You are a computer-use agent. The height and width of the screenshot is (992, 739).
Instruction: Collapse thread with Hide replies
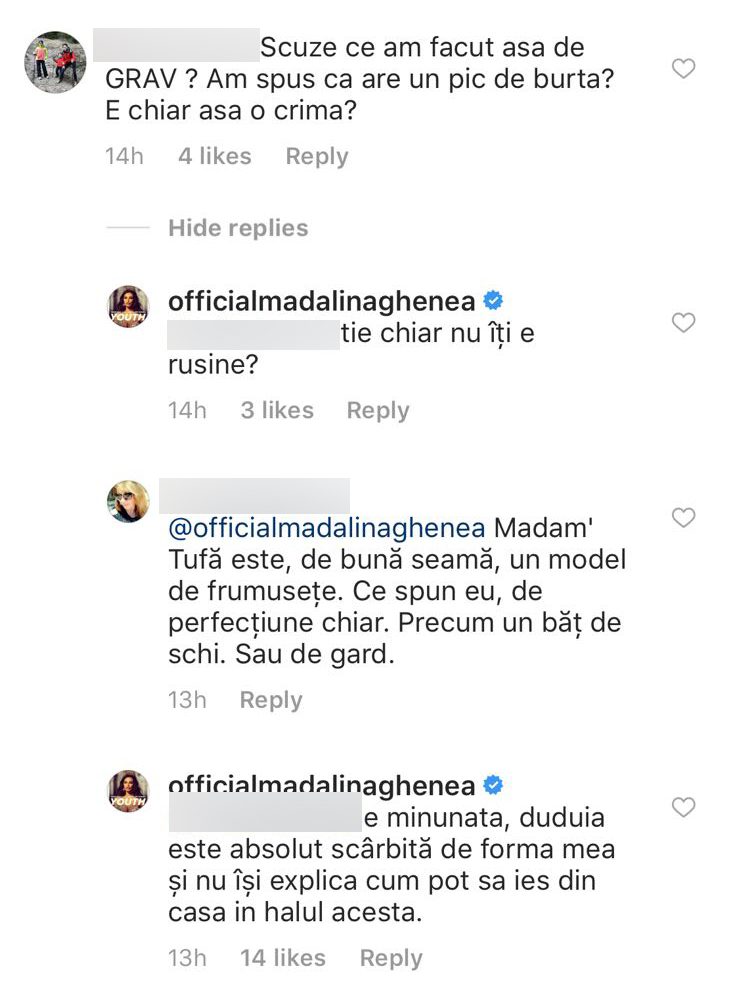(238, 228)
